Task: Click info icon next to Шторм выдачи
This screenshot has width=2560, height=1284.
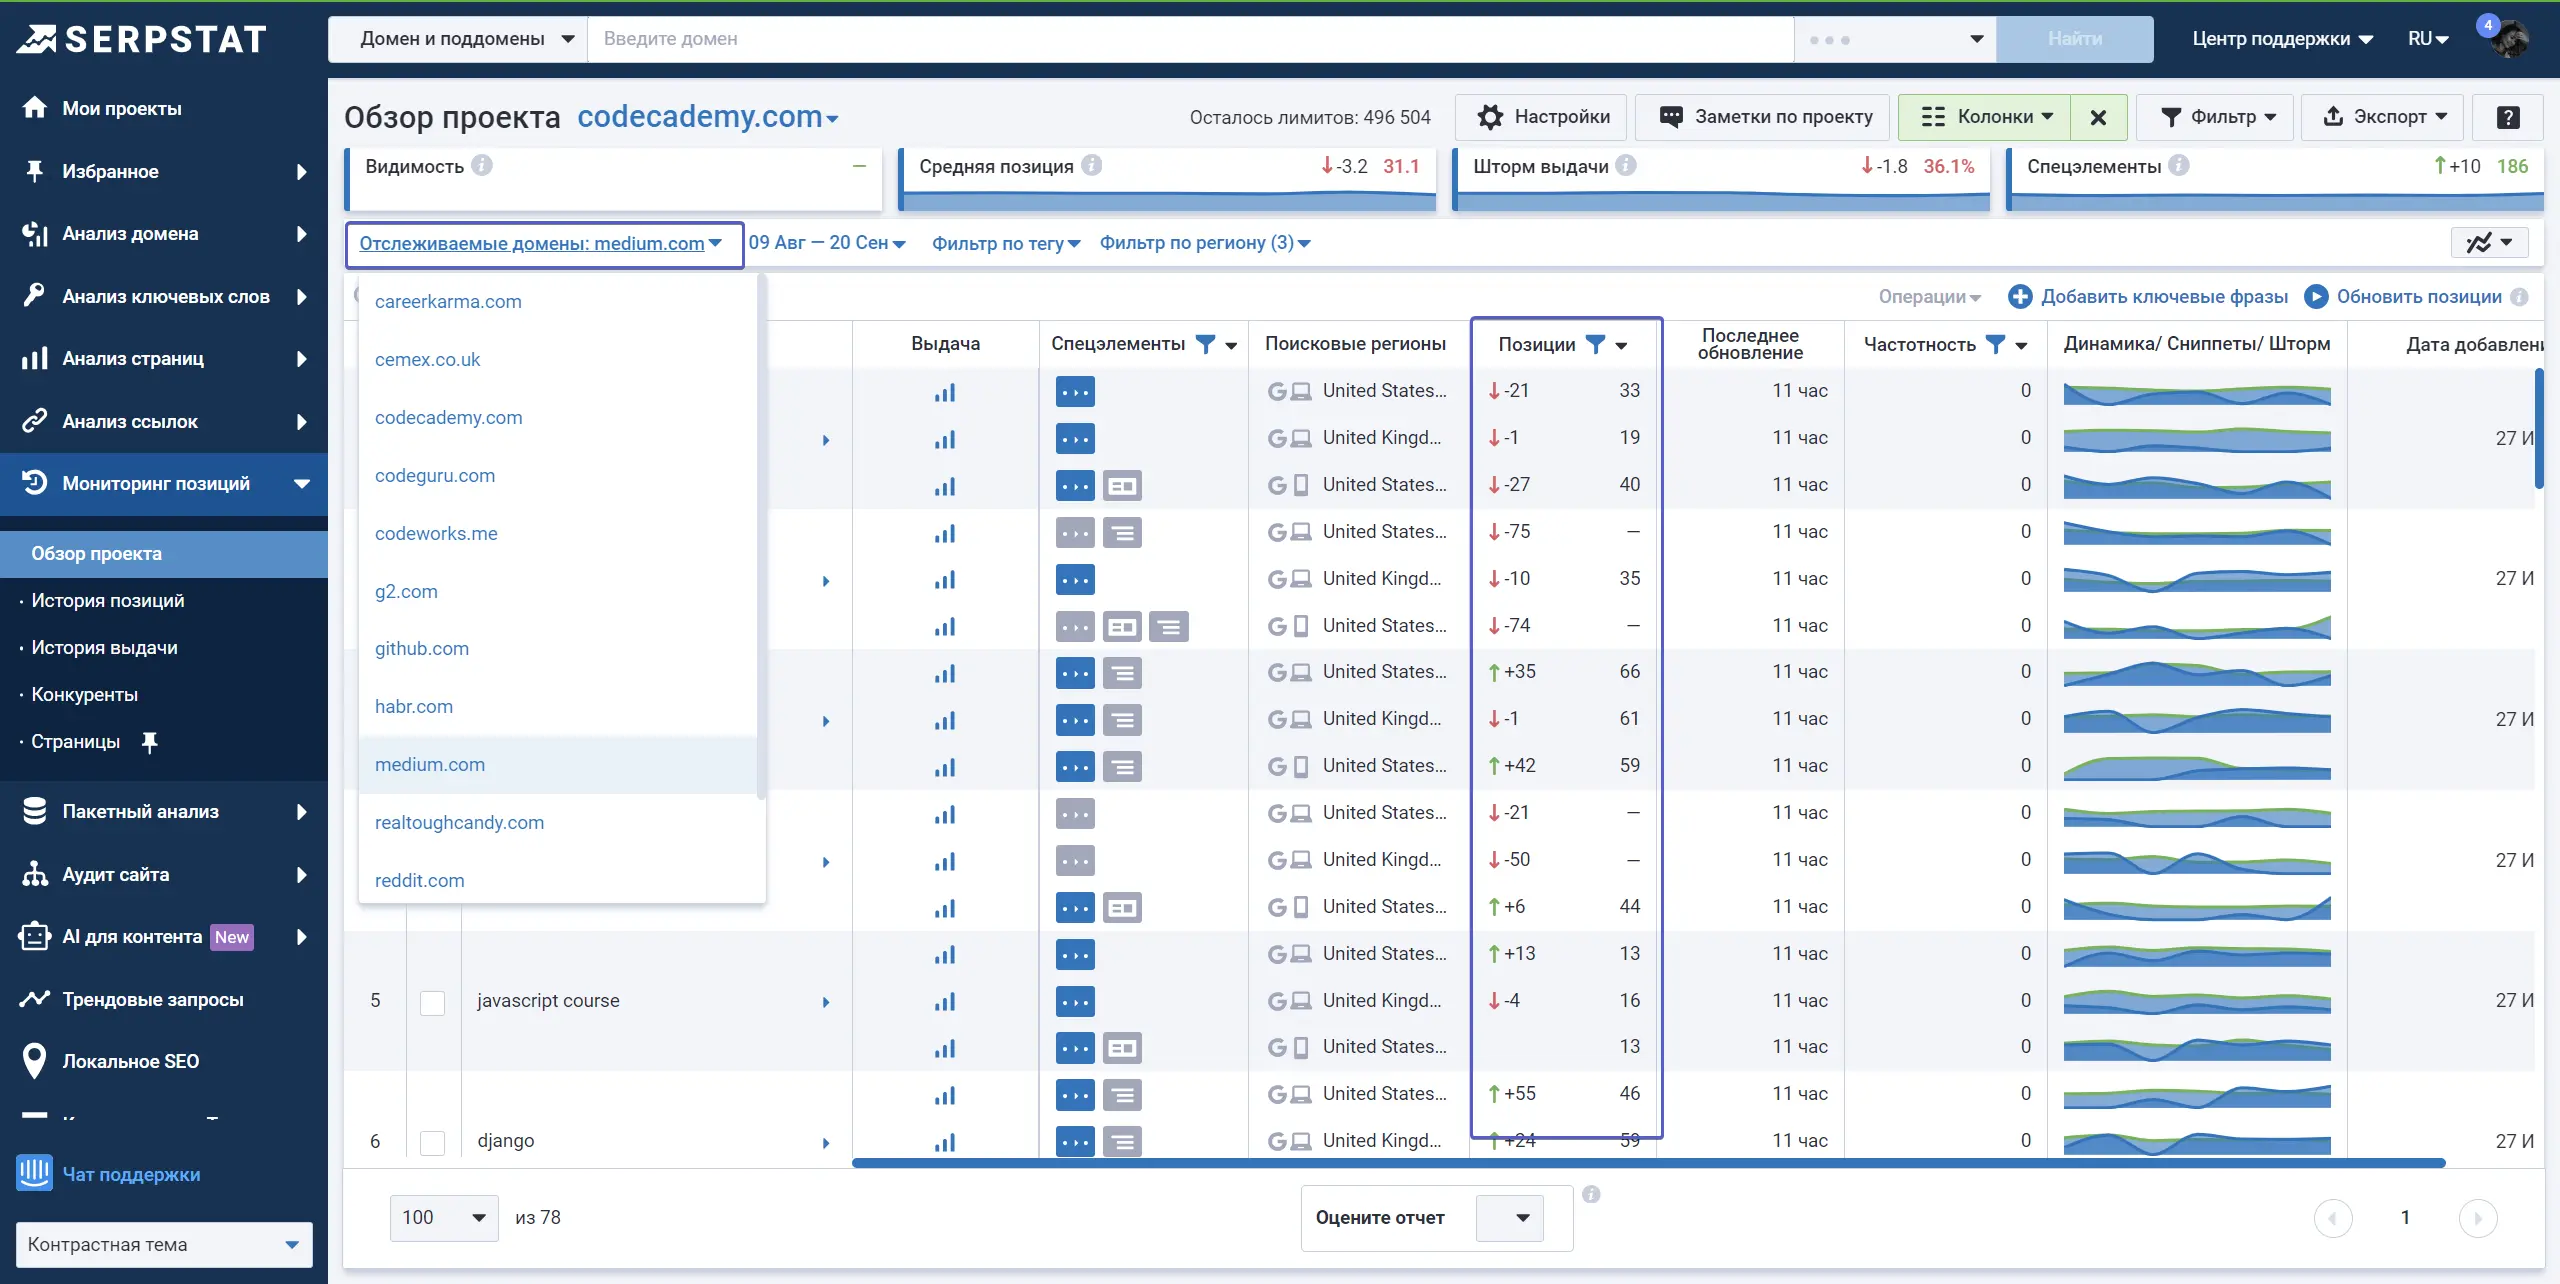Action: click(1626, 165)
